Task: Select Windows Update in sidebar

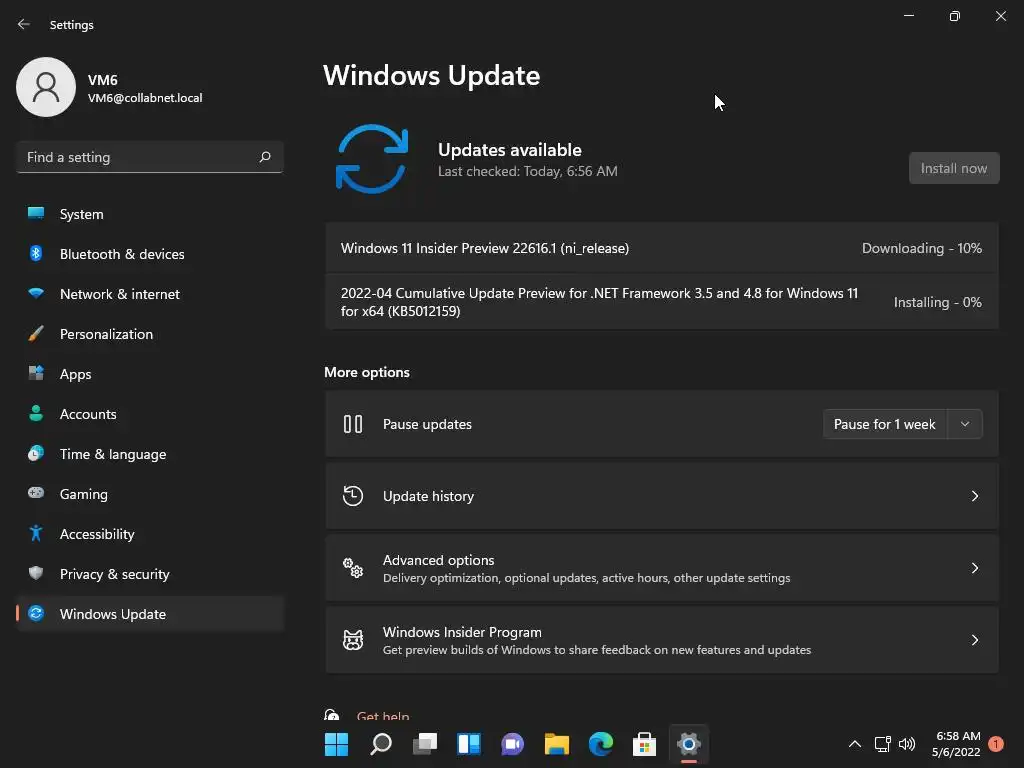Action: pyautogui.click(x=150, y=614)
